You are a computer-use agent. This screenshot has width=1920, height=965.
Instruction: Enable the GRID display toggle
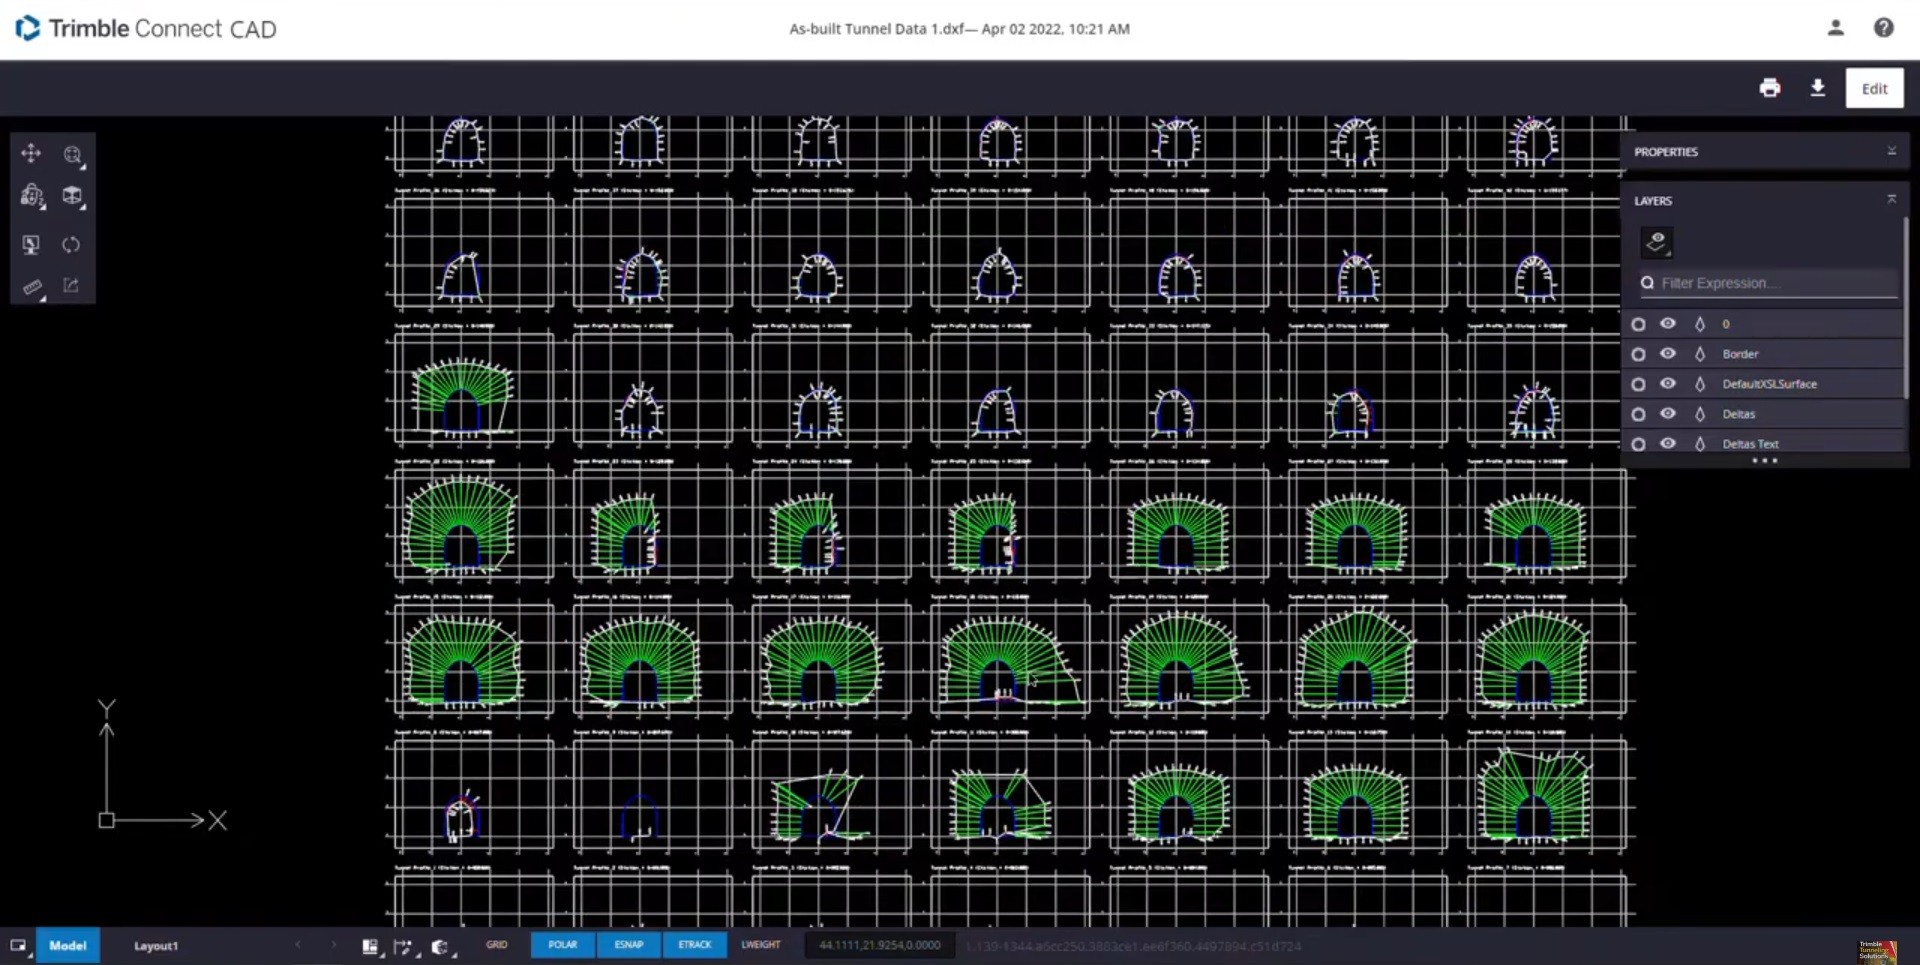click(x=497, y=945)
